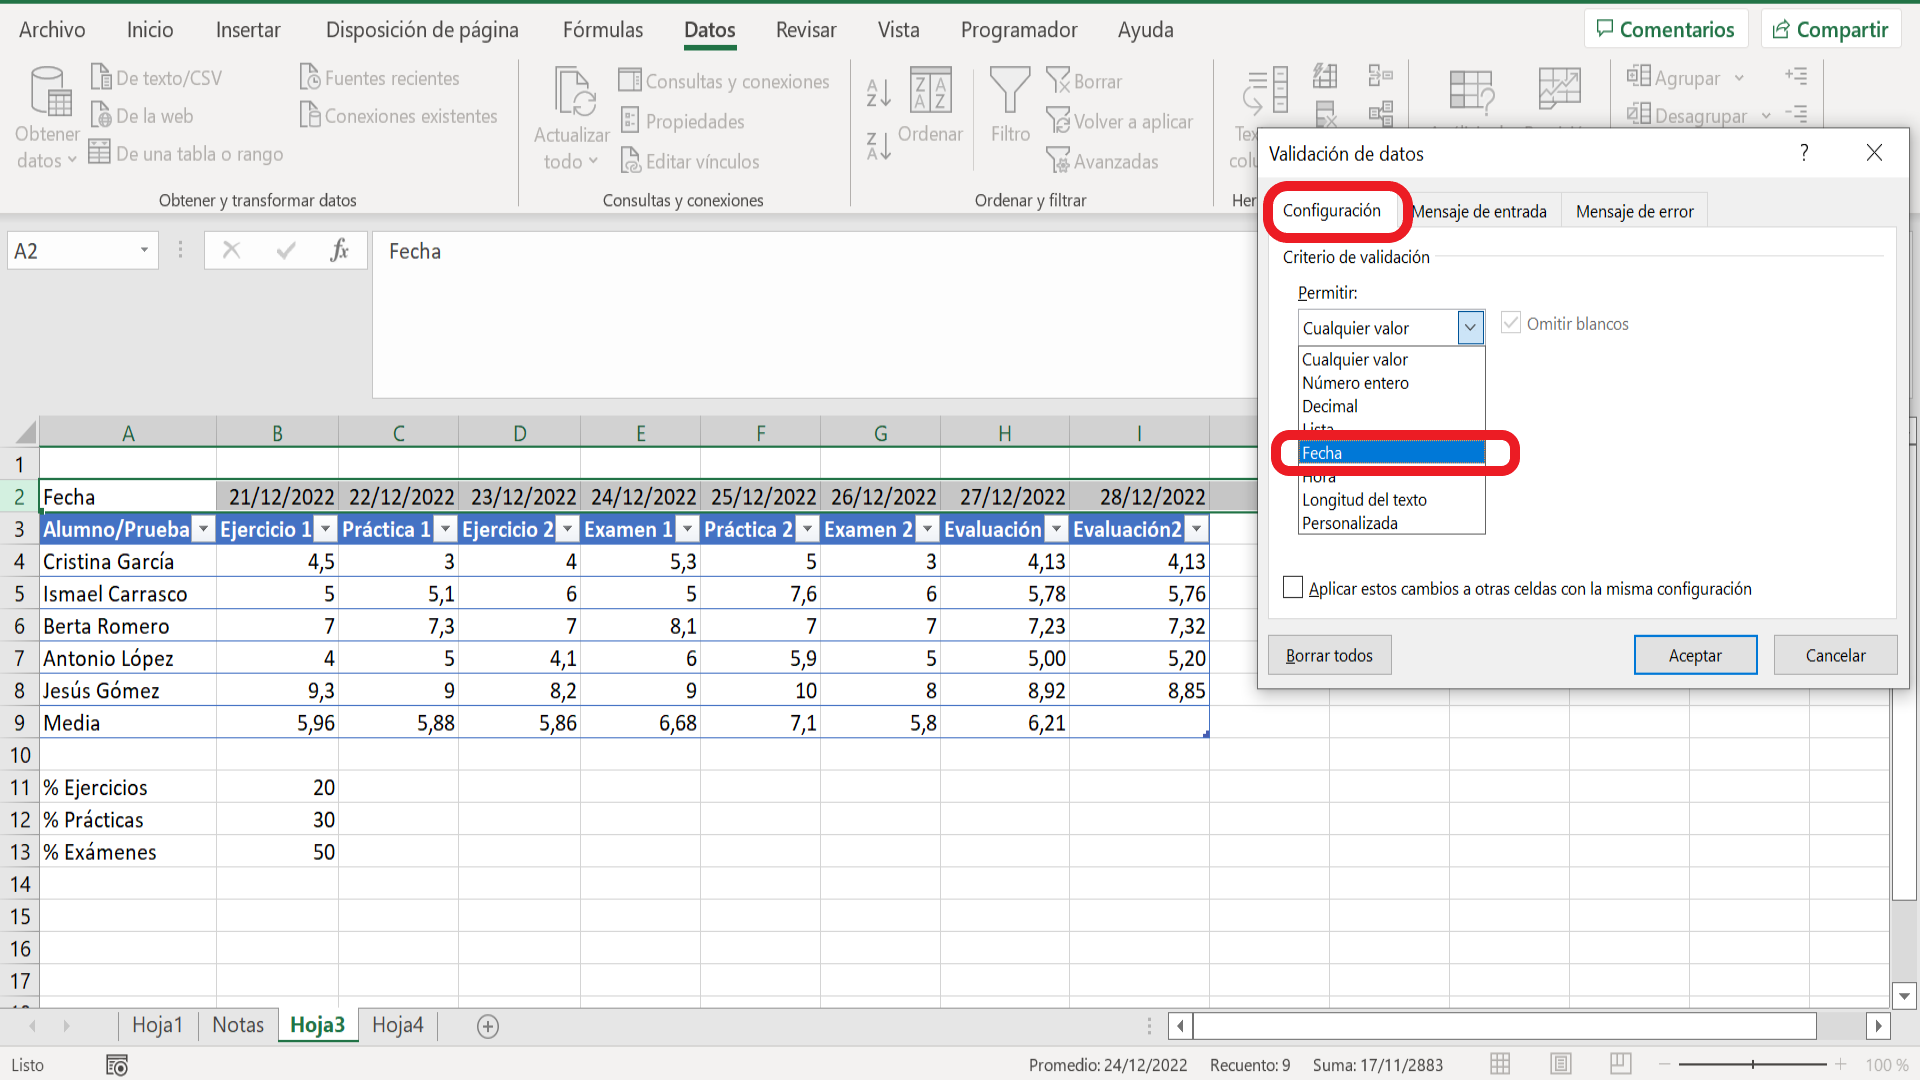Image resolution: width=1920 pixels, height=1080 pixels.
Task: Switch to the Notas sheet tab
Action: tap(238, 1025)
